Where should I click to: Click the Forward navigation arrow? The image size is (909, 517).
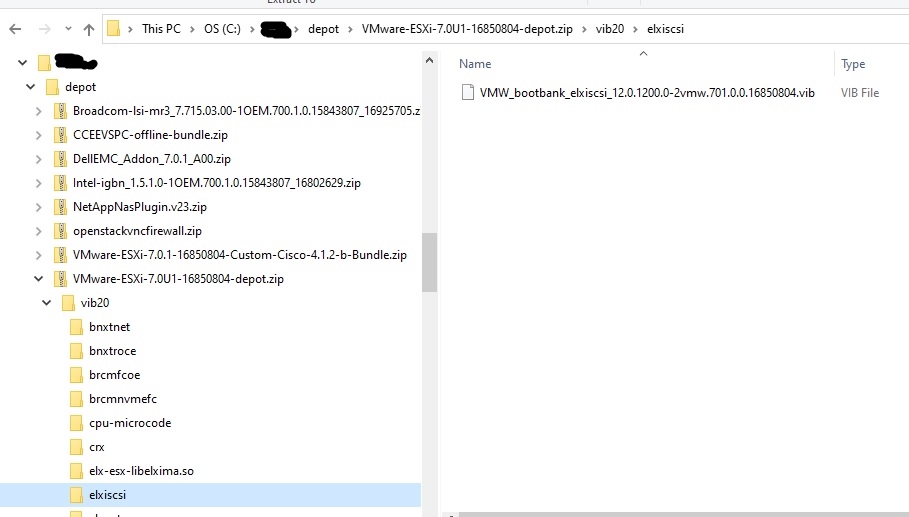[x=45, y=29]
